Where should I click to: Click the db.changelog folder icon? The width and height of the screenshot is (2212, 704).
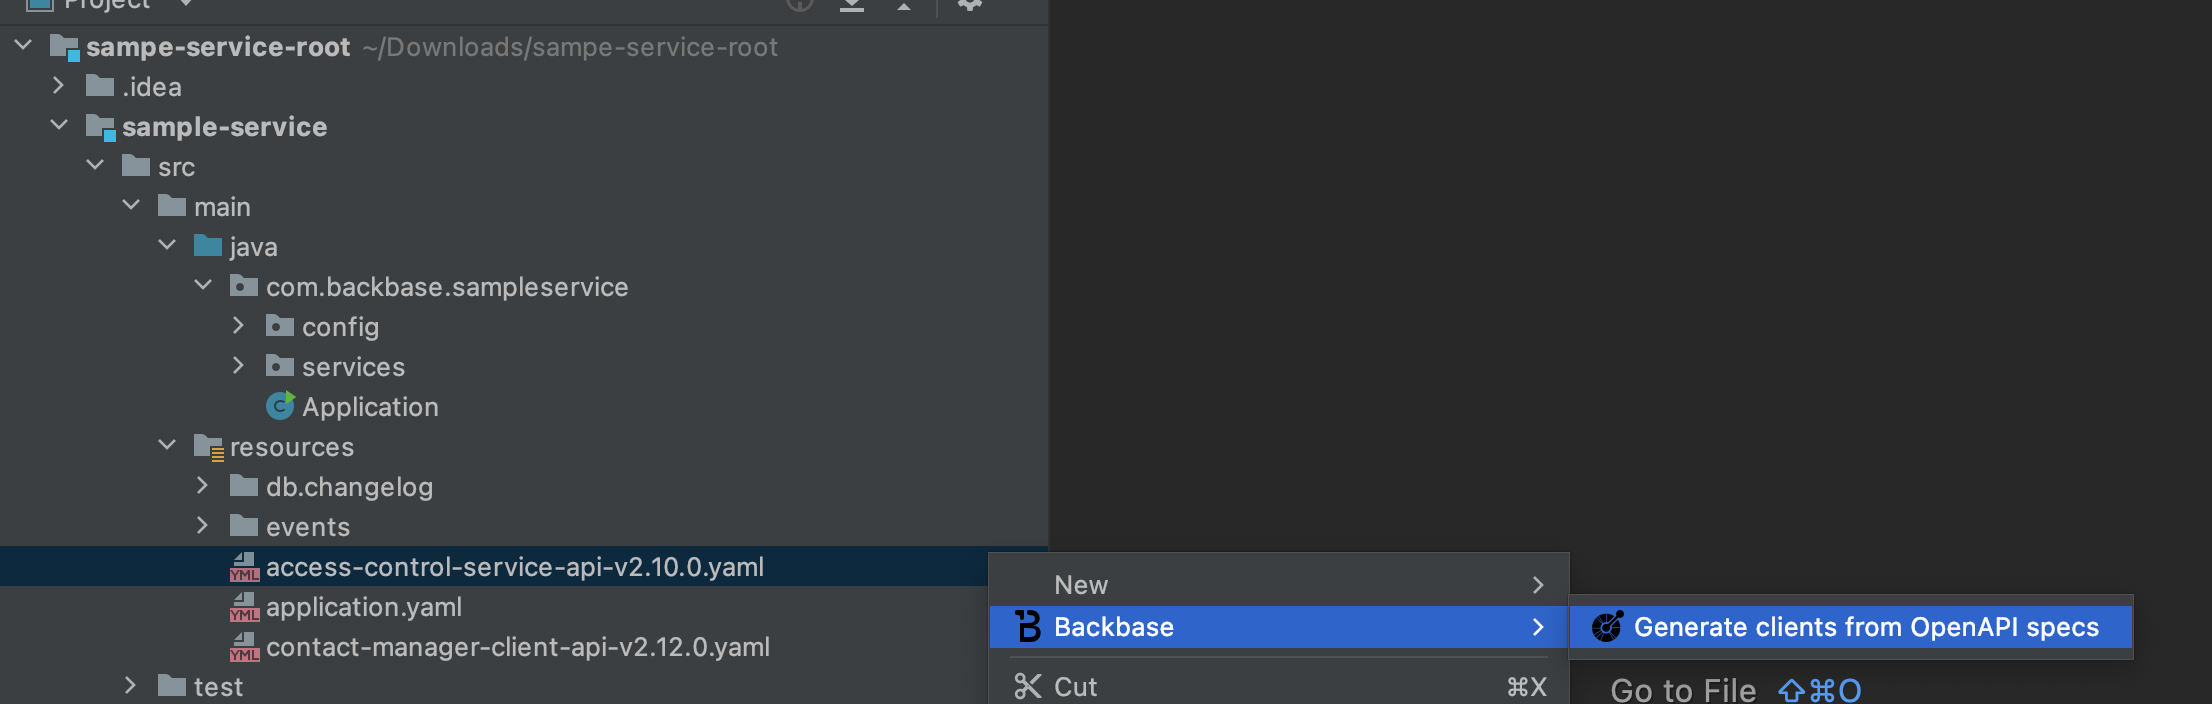click(x=244, y=486)
